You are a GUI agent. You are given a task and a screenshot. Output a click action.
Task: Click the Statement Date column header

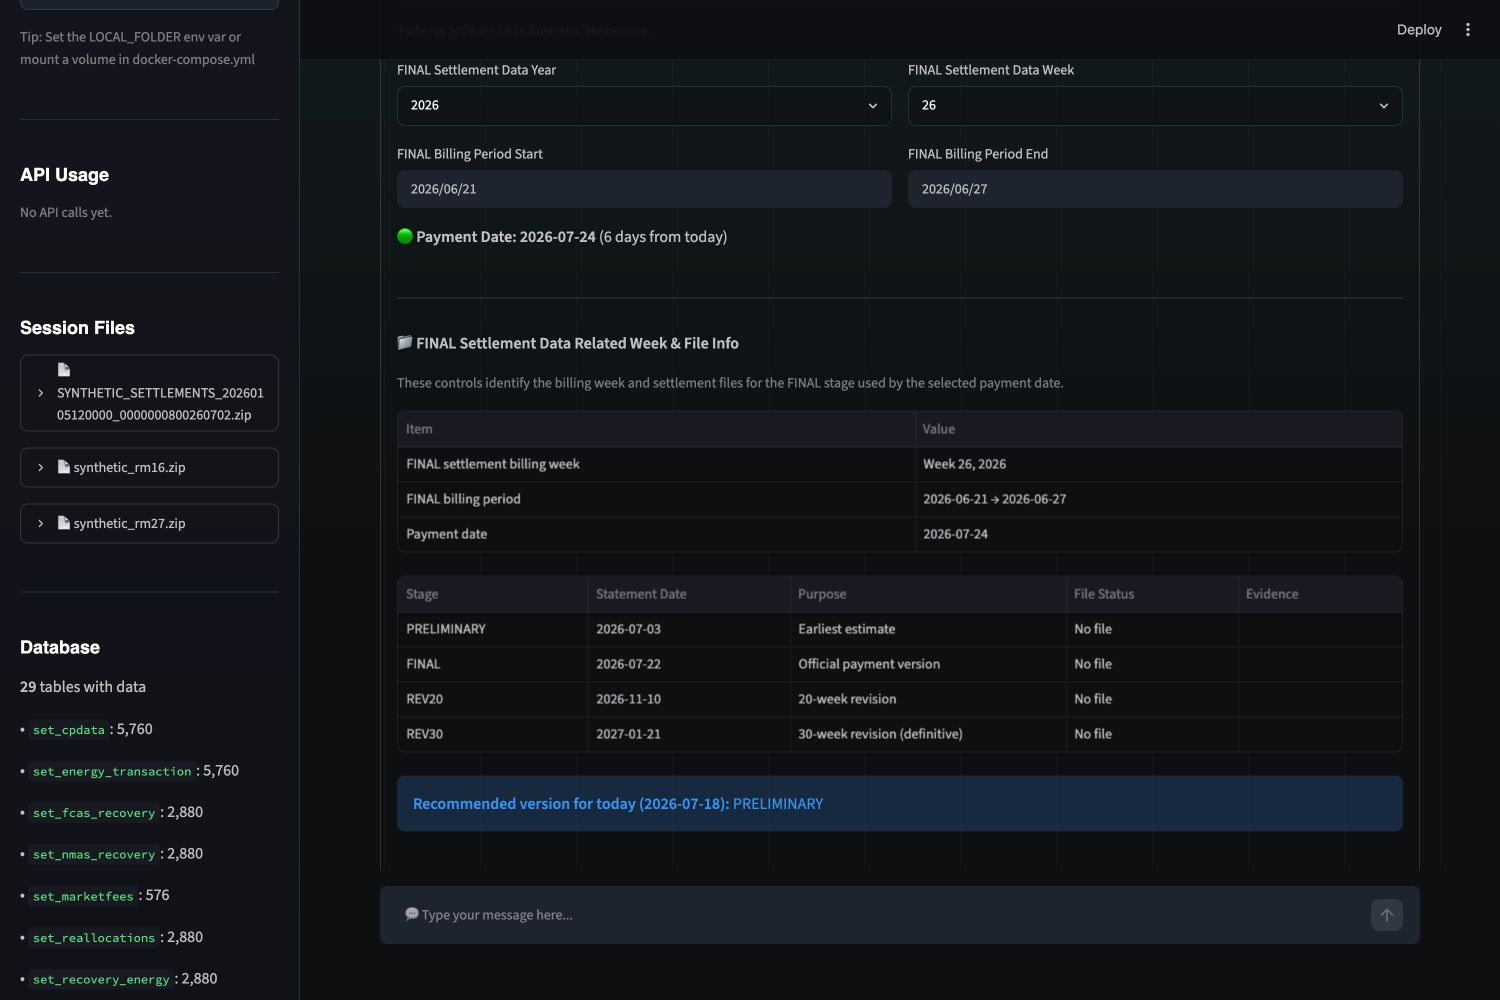click(x=689, y=594)
